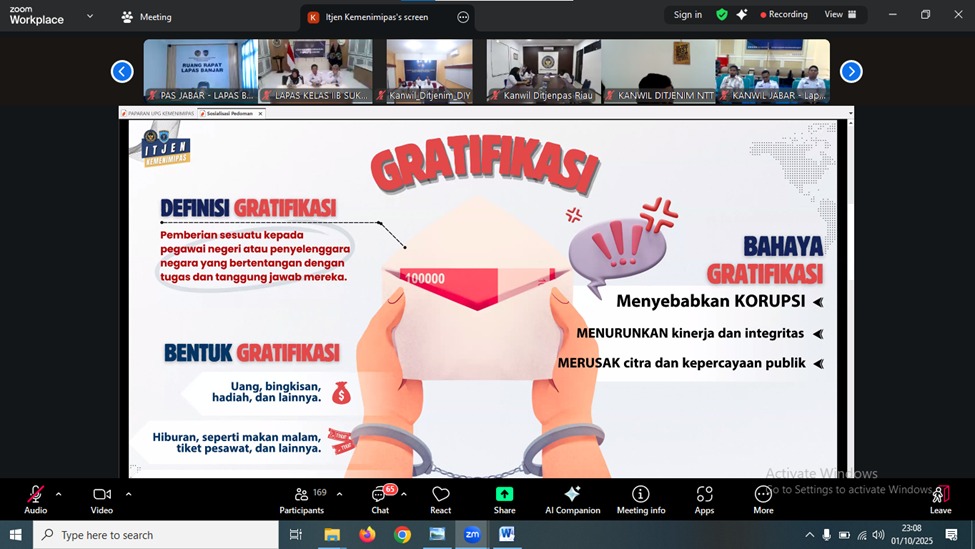Expand the Participants options arrow

pyautogui.click(x=339, y=494)
